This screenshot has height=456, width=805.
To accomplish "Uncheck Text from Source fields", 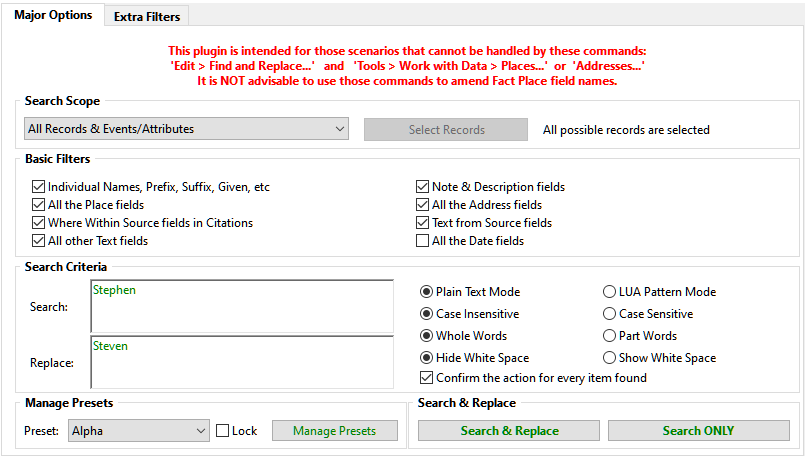I will tap(423, 223).
